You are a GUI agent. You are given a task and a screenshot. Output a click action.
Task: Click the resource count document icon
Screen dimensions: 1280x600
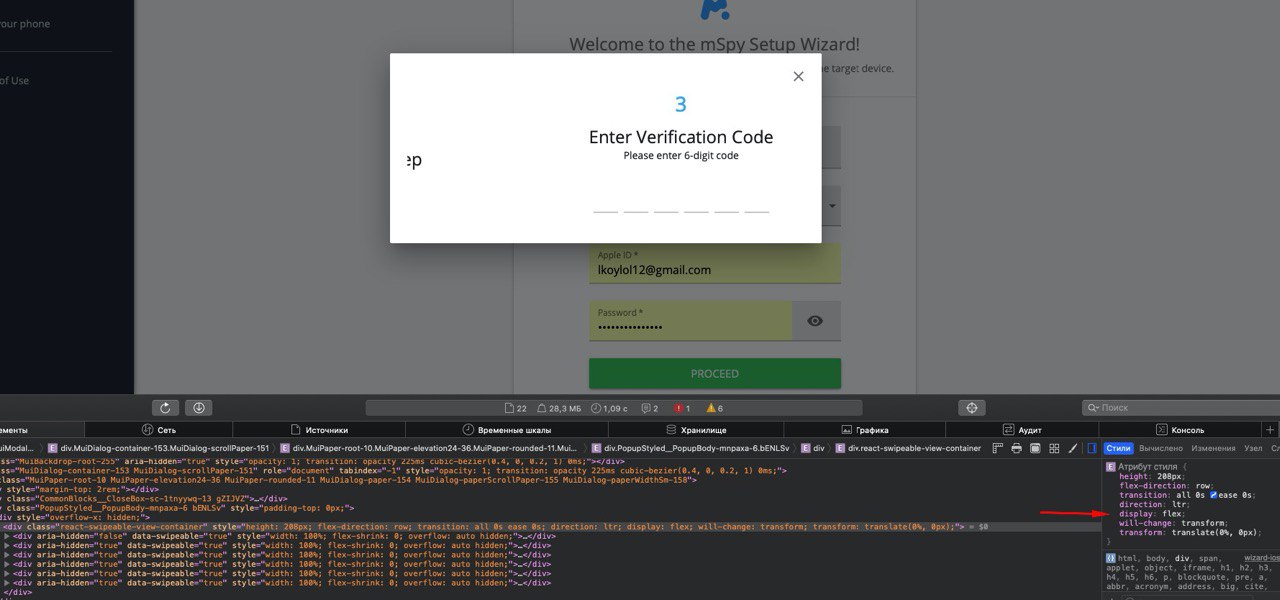pos(517,408)
